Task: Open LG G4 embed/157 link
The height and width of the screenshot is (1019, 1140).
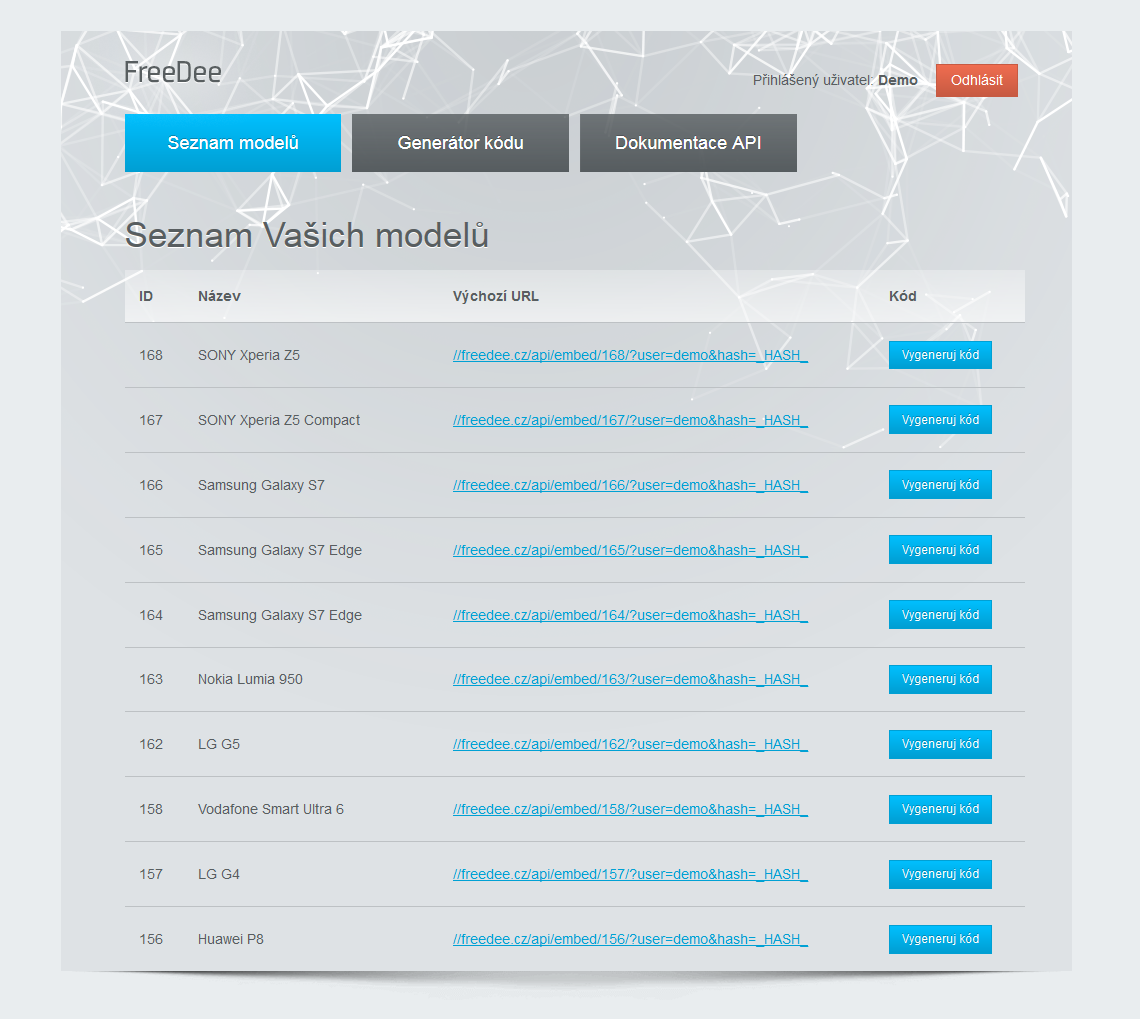Action: point(630,874)
